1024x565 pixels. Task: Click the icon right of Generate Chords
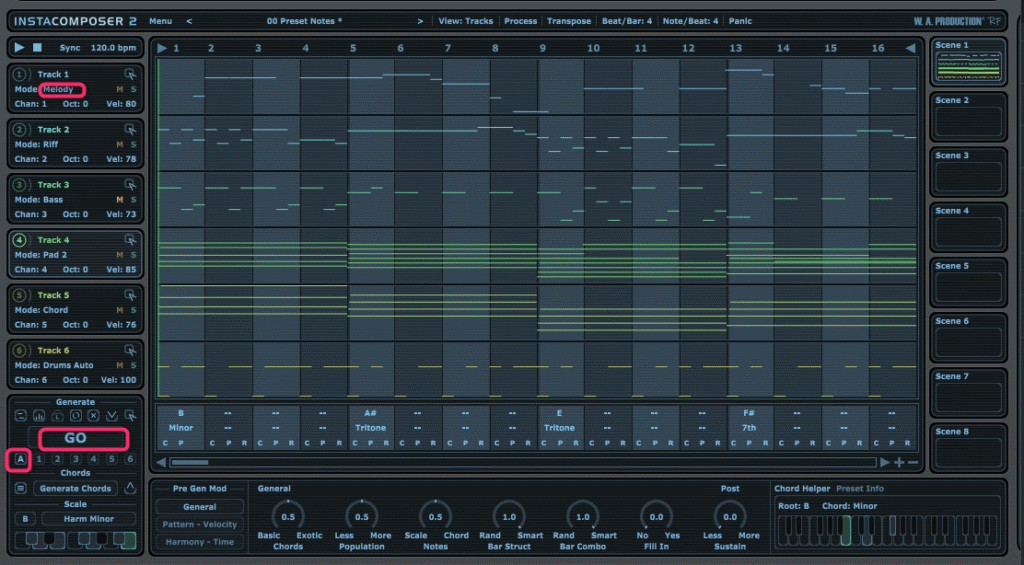click(x=130, y=488)
